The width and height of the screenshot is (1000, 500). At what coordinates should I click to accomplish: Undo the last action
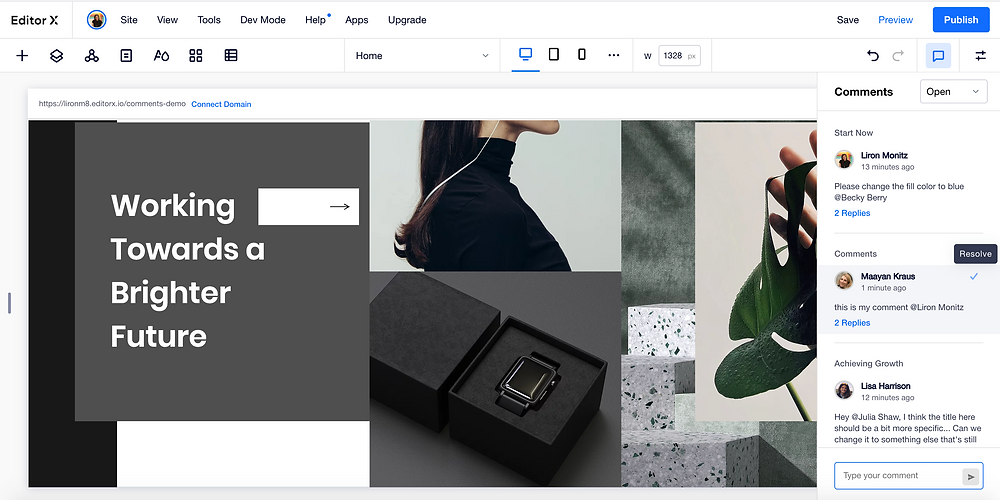873,55
